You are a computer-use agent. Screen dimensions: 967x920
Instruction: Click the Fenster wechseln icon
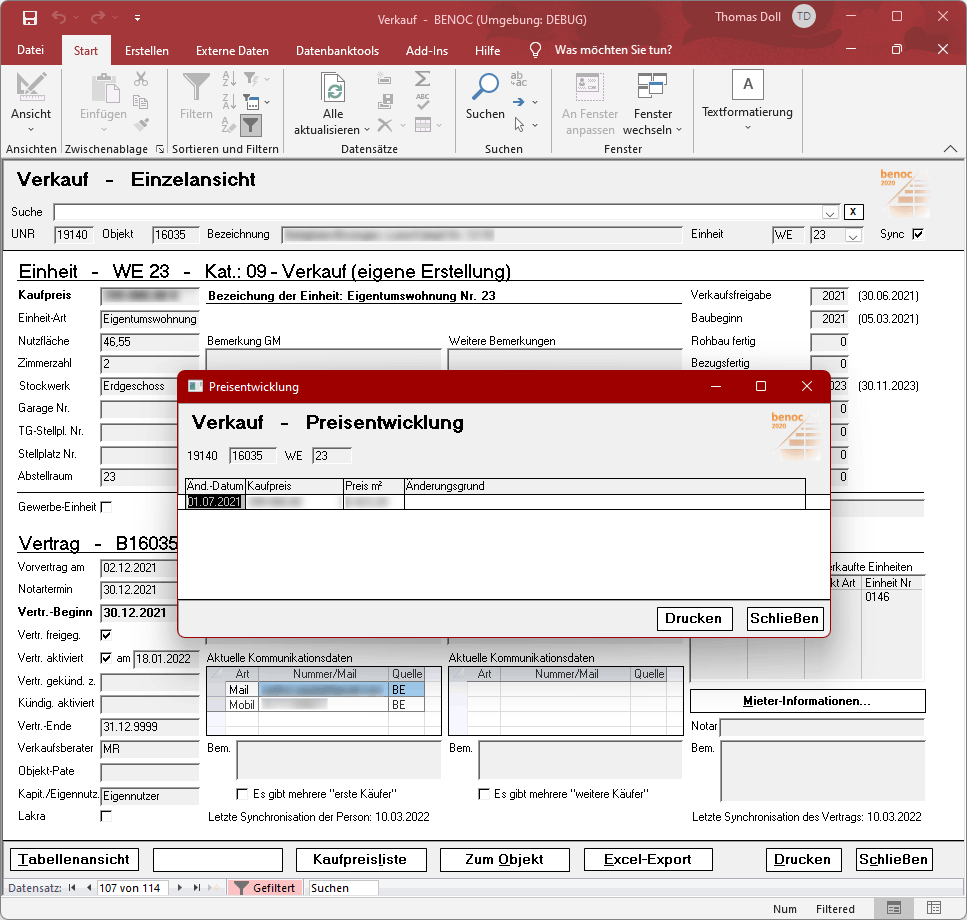tap(652, 88)
